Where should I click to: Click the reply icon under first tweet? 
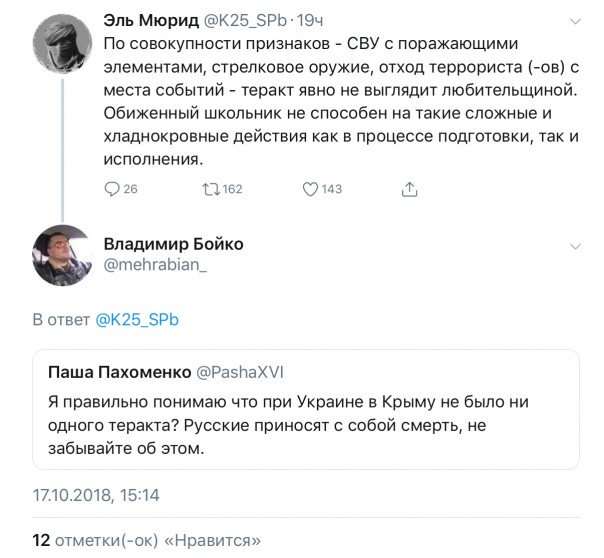point(112,189)
